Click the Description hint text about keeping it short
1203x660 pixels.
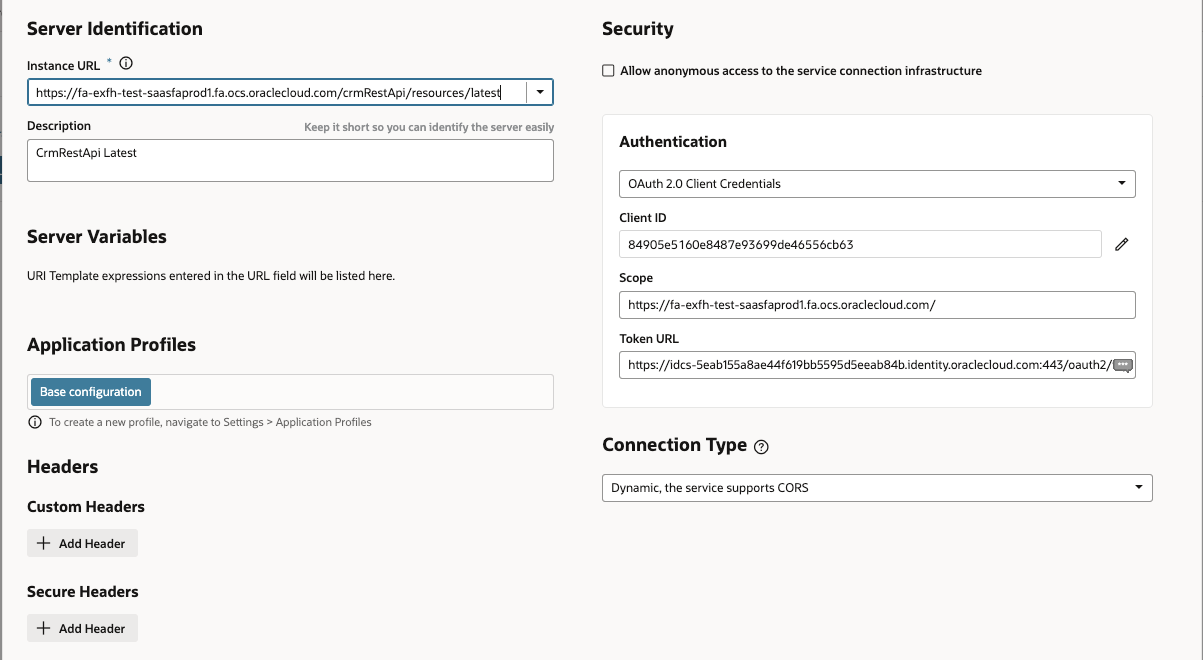[428, 128]
